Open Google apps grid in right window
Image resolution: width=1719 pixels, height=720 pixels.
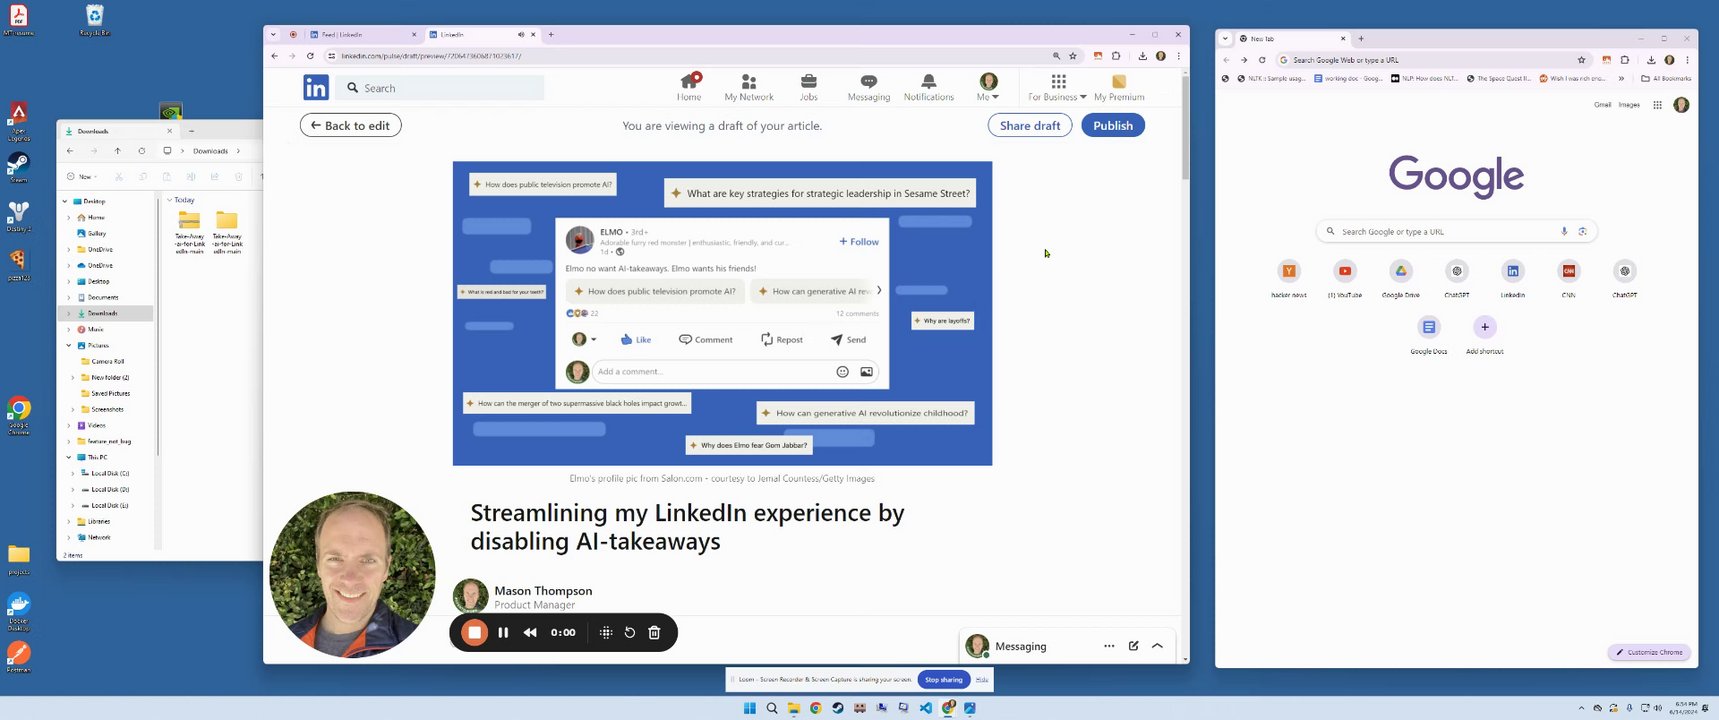(x=1657, y=104)
